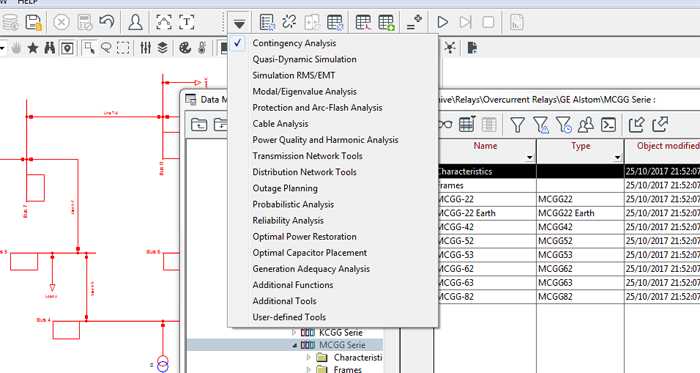Open Additional Tools entry

point(284,301)
